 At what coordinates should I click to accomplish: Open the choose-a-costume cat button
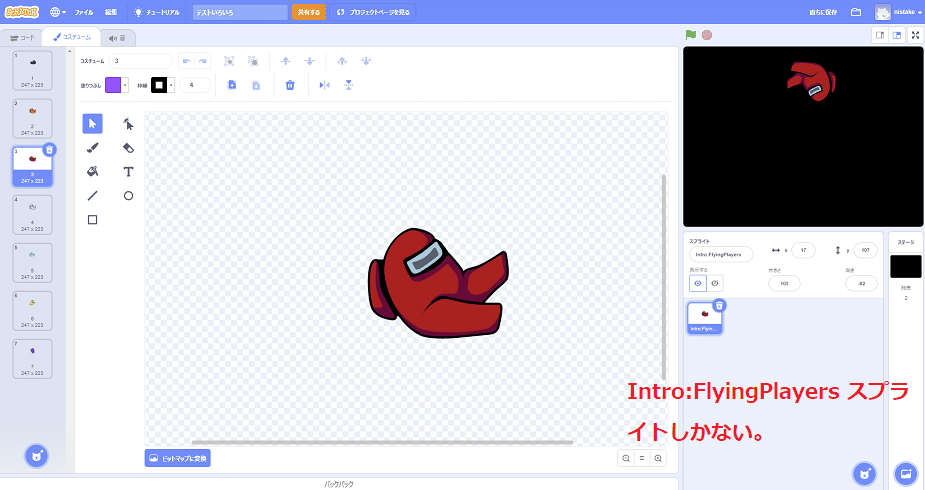point(37,456)
